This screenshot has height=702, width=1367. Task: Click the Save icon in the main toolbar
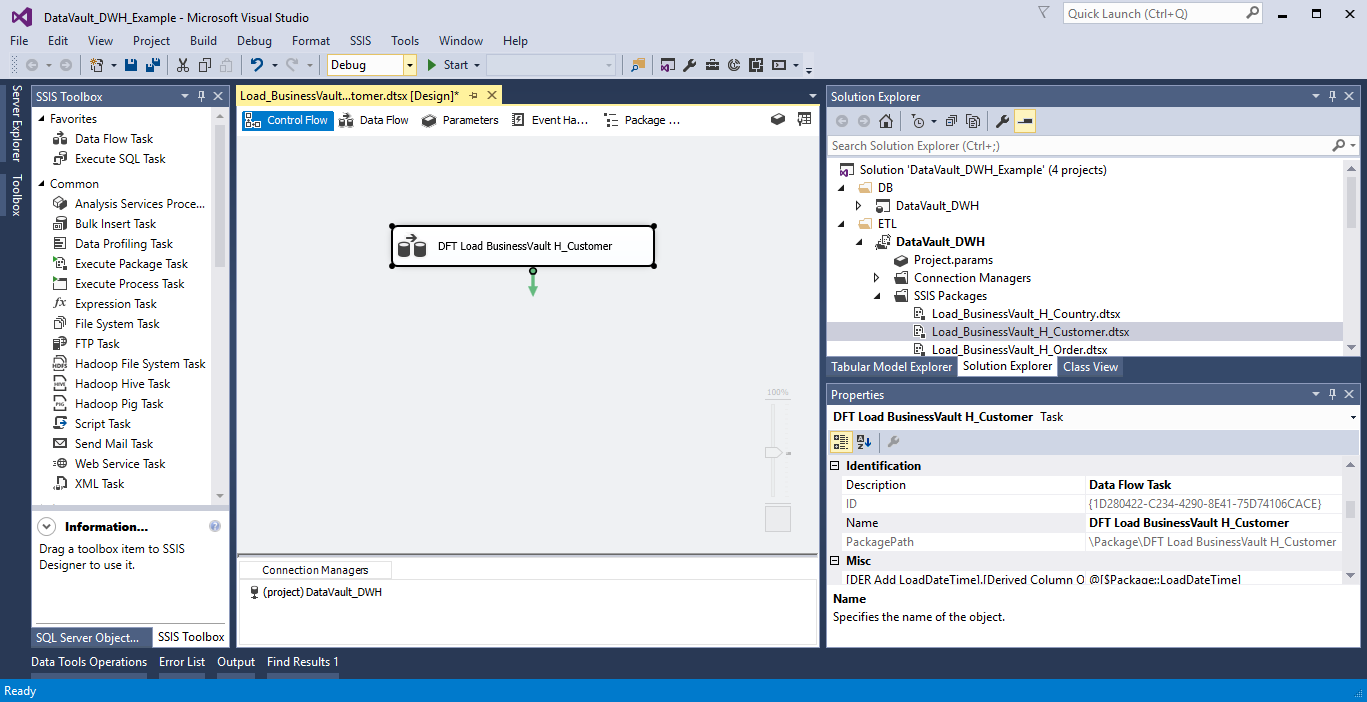131,65
